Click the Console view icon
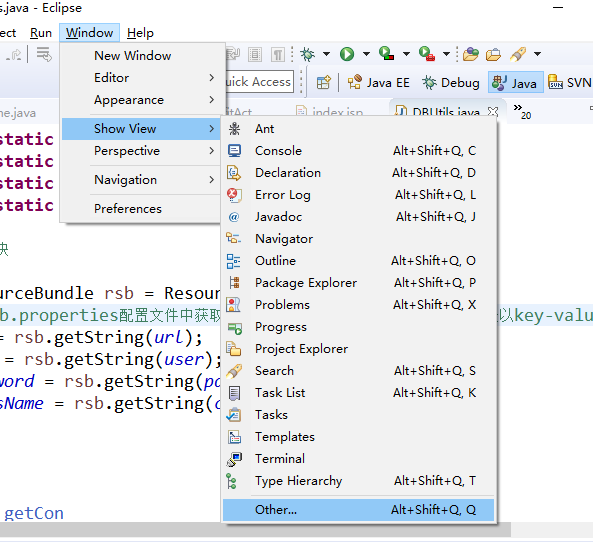 pyautogui.click(x=234, y=151)
